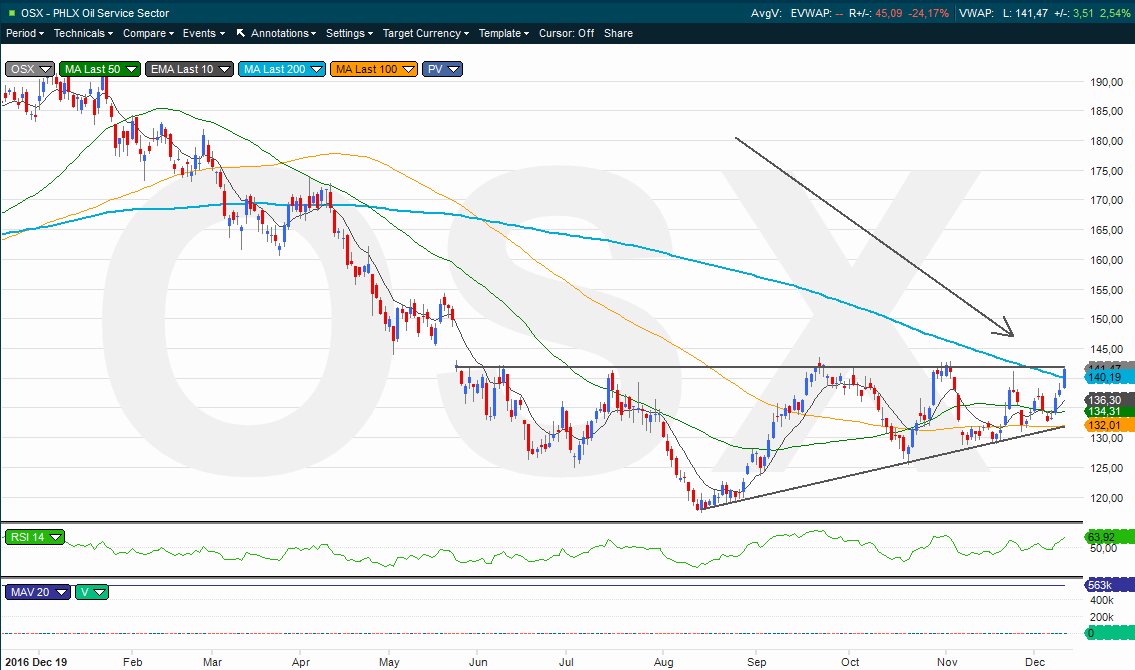Open the Events menu
Viewport: 1135px width, 670px height.
pyautogui.click(x=203, y=33)
